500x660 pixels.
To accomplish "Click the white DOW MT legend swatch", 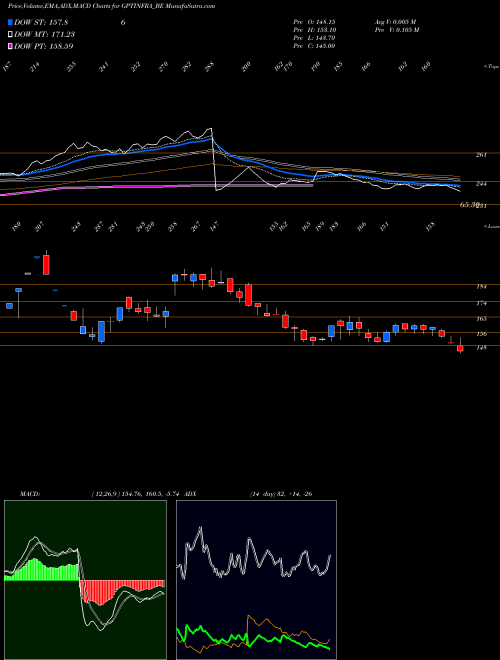I will tap(10, 35).
